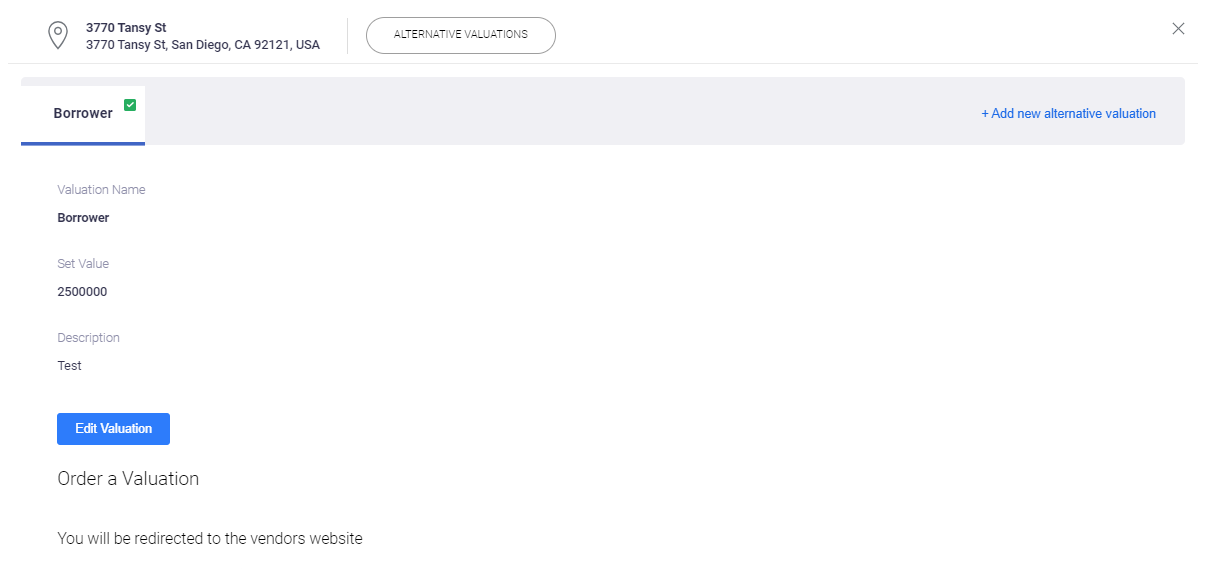
Task: Select the Description label
Action: pos(88,338)
